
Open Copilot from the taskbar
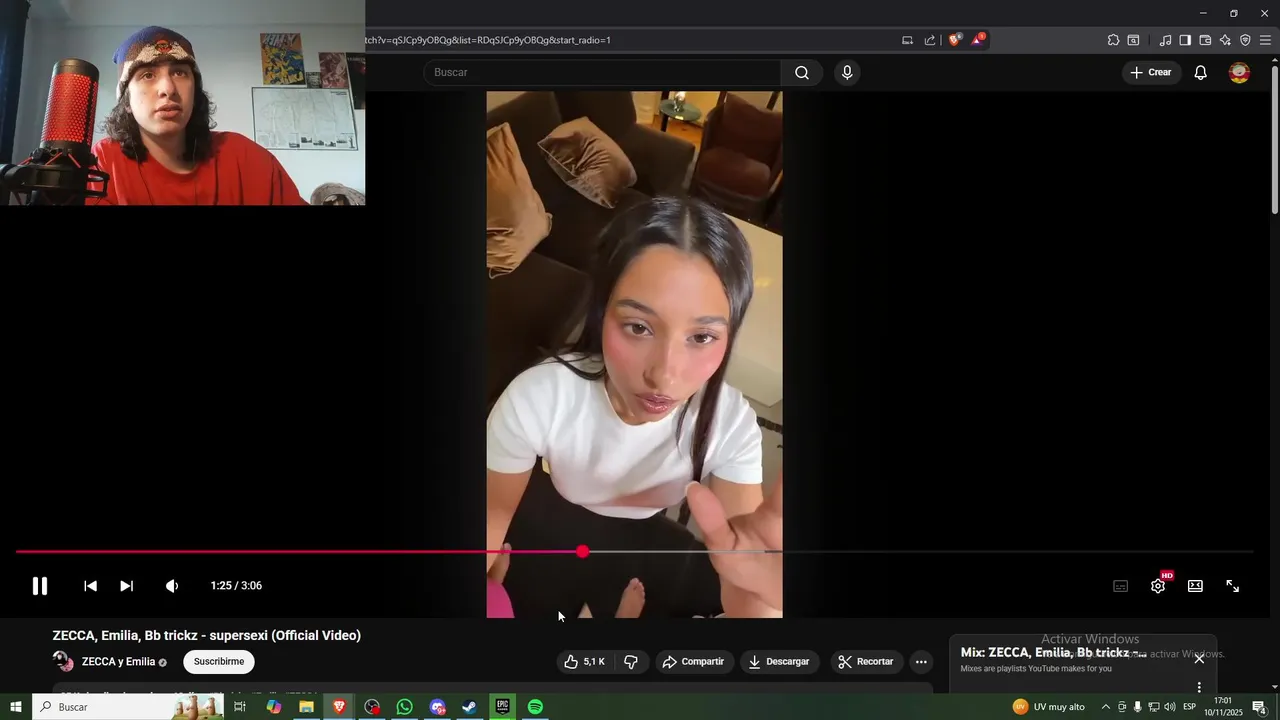pyautogui.click(x=274, y=707)
